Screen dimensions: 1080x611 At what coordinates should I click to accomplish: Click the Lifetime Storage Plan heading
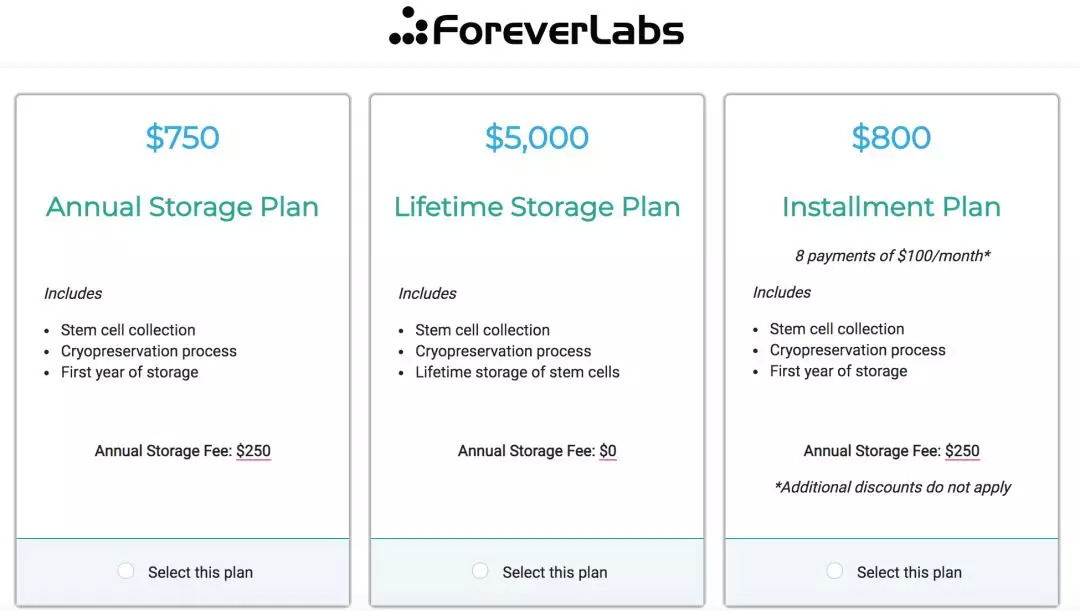click(537, 207)
